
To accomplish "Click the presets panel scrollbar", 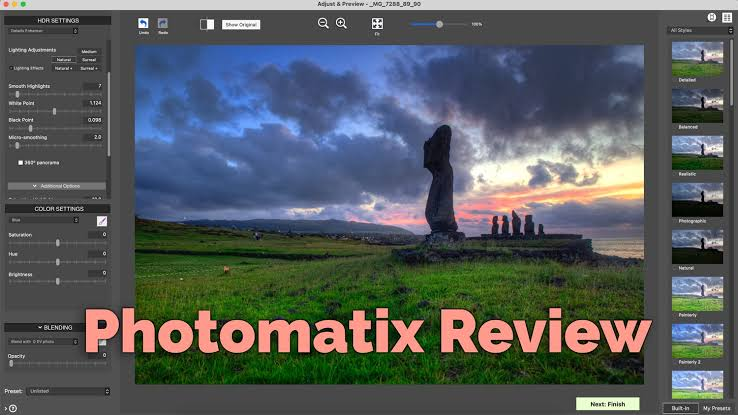I will pyautogui.click(x=731, y=73).
